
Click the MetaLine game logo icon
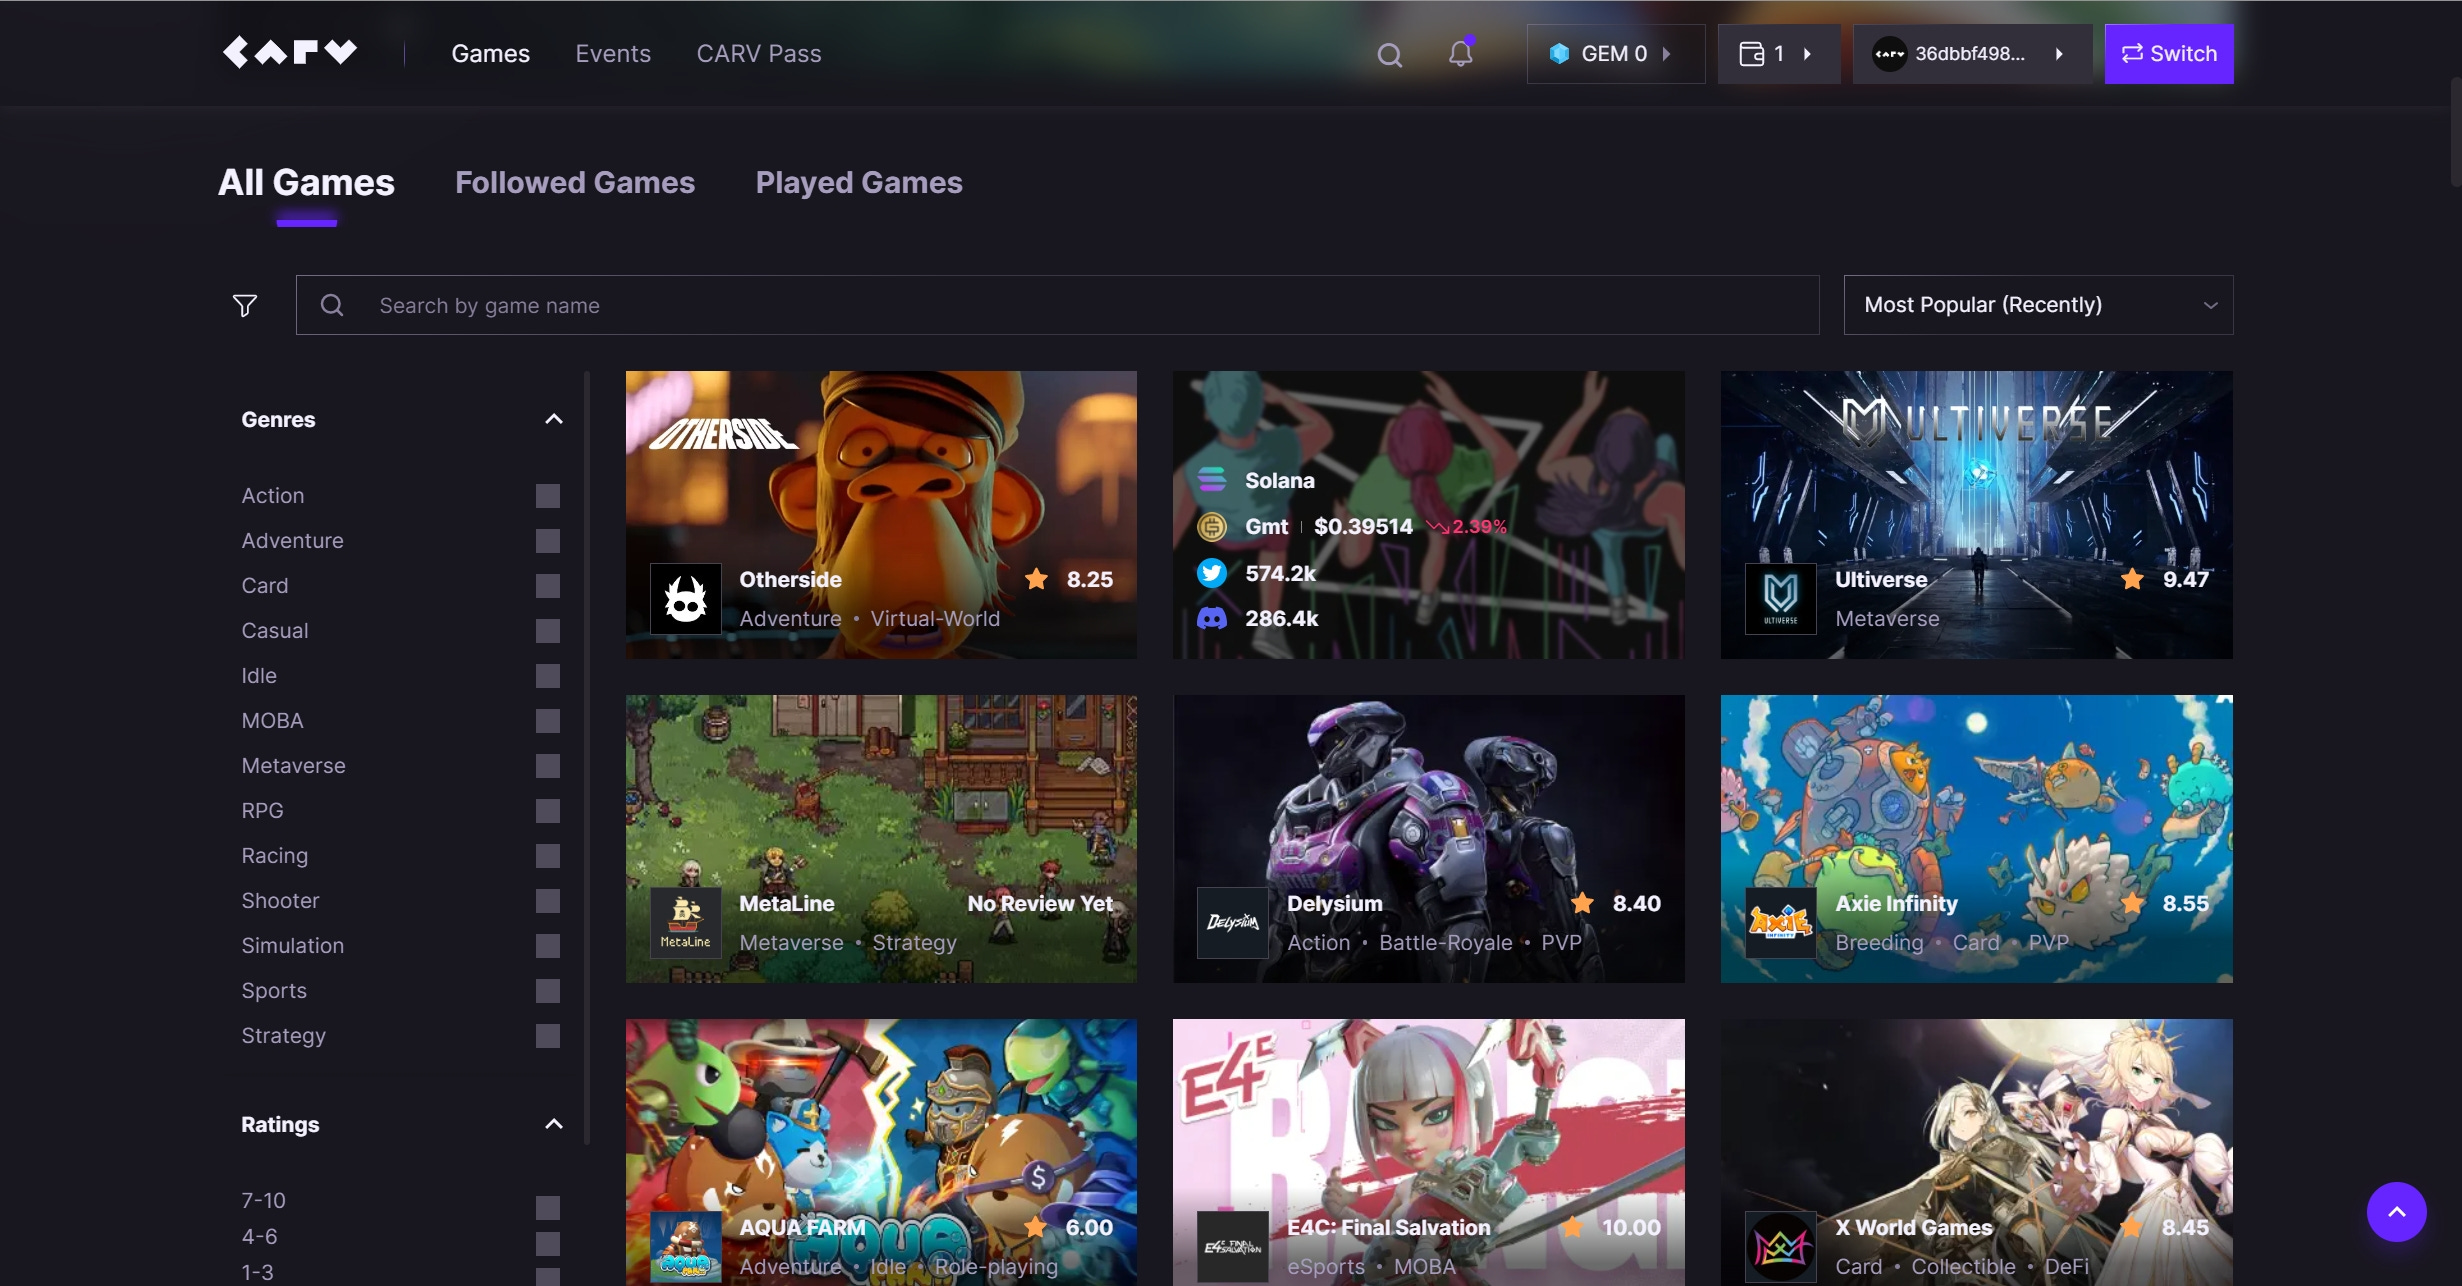click(685, 922)
